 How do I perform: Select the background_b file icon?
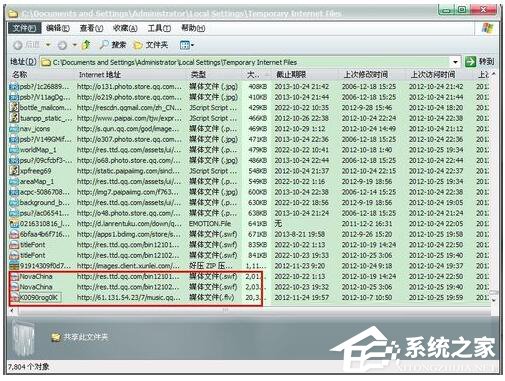14,203
